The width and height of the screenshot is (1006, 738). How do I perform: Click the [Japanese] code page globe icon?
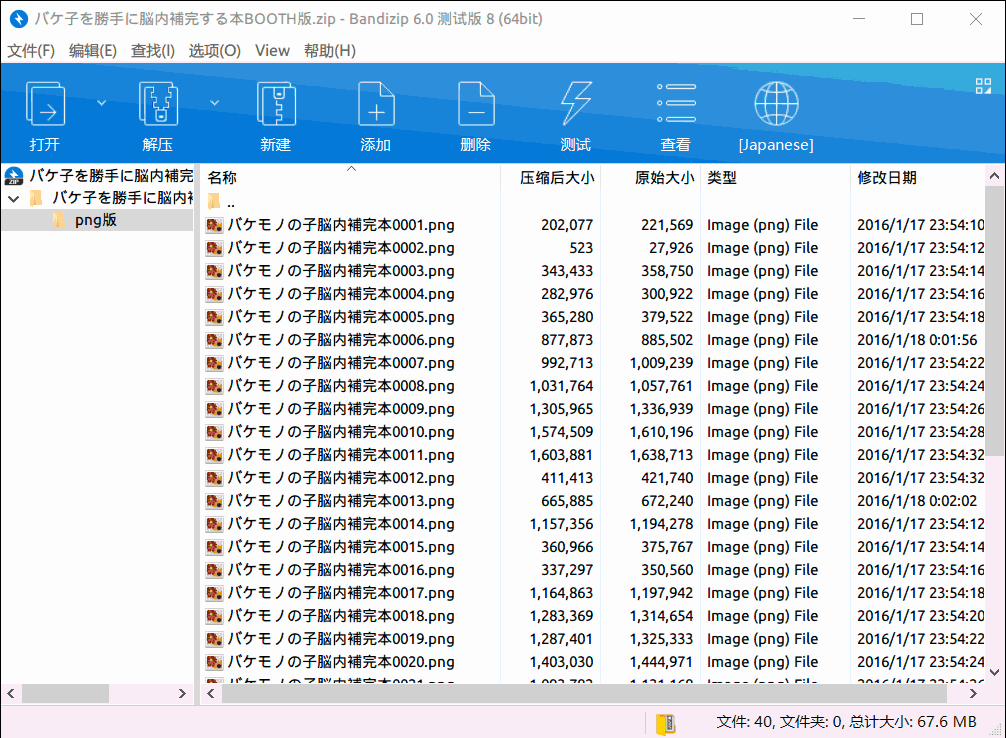[x=776, y=104]
